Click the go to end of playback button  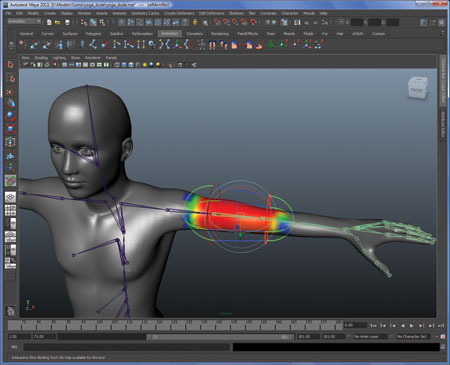[x=441, y=326]
